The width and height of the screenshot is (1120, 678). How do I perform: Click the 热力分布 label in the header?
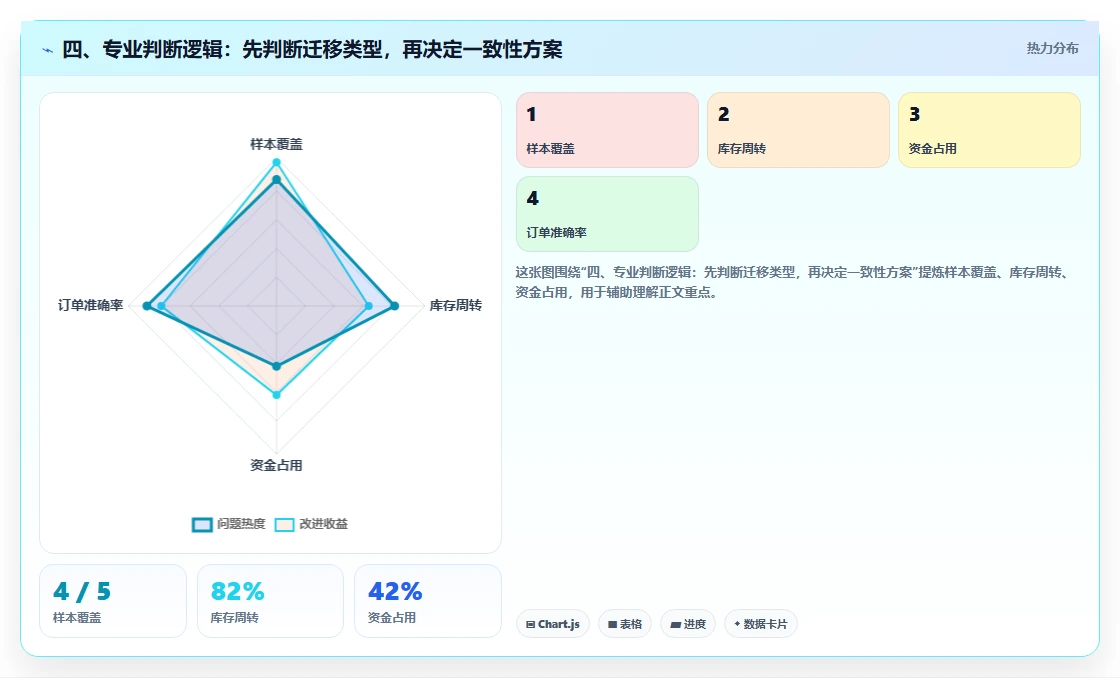coord(1052,49)
